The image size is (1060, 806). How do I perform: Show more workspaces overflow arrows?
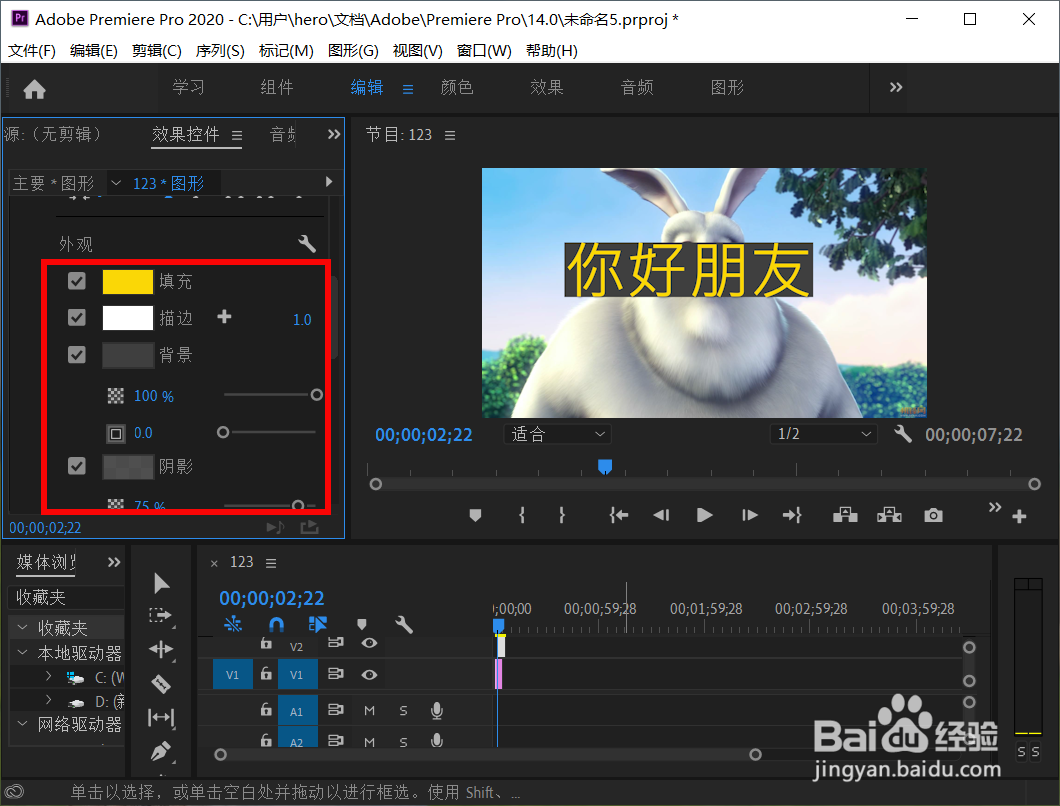click(x=896, y=87)
